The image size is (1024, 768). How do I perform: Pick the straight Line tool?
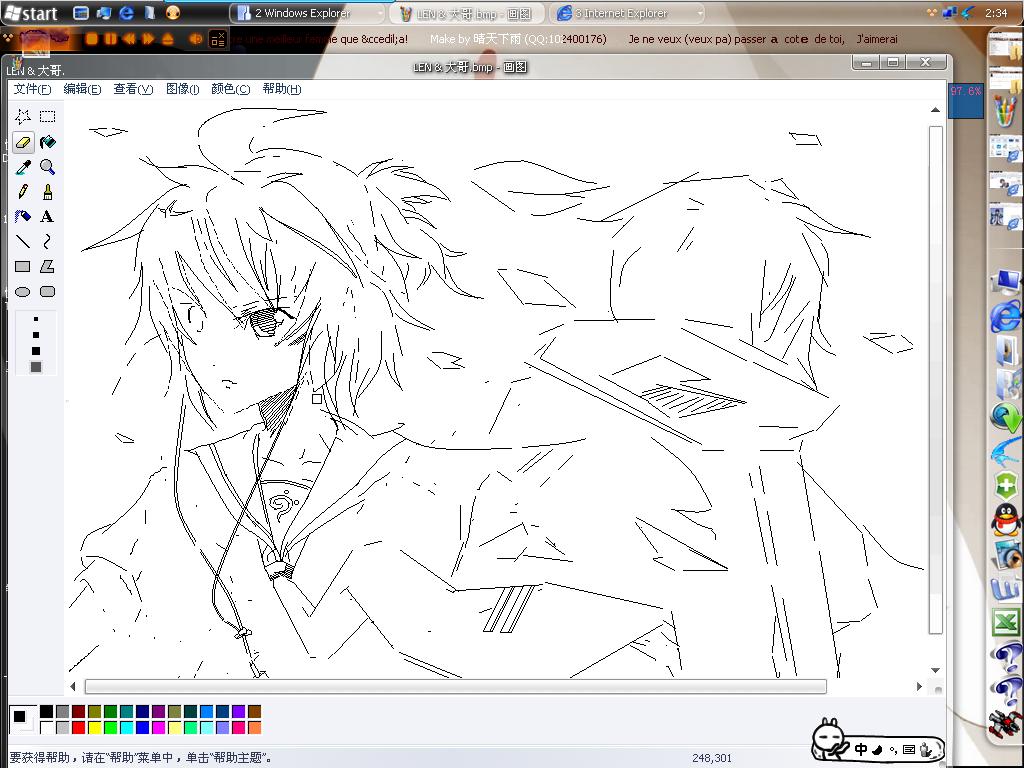pyautogui.click(x=23, y=242)
